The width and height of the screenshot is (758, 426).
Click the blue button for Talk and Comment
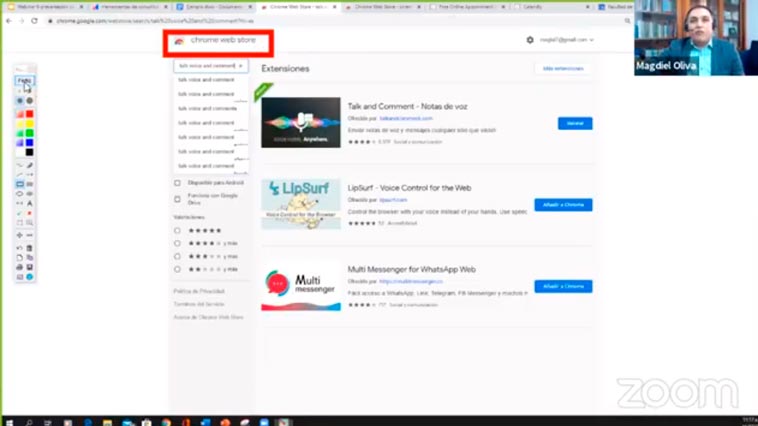(x=575, y=123)
